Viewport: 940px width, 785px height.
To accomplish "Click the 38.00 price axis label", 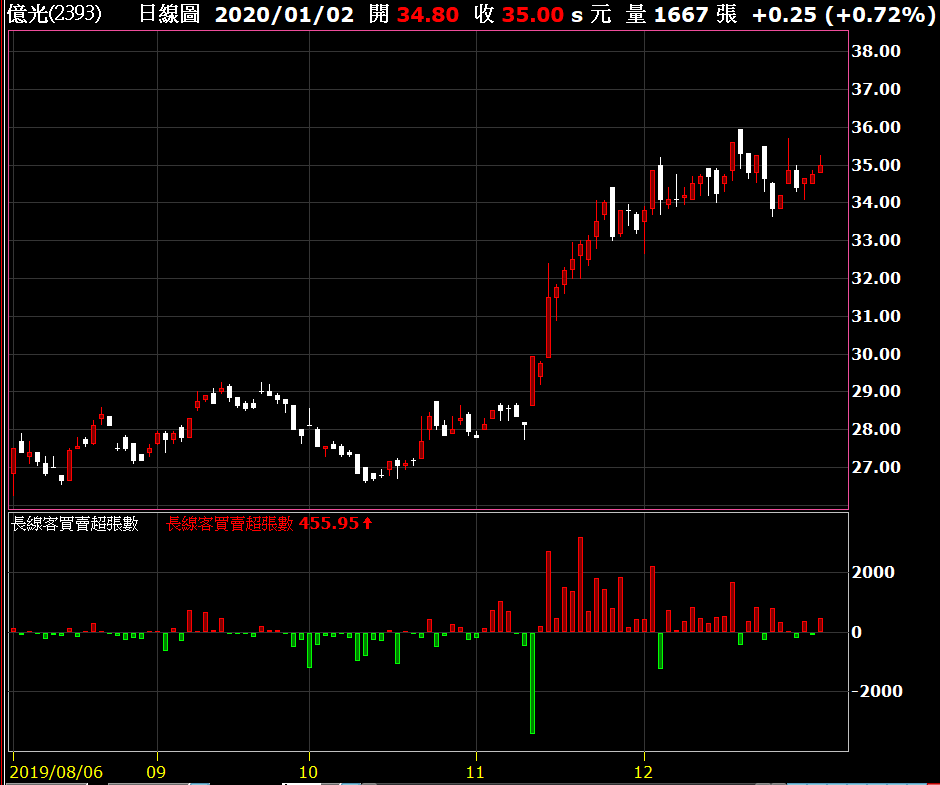I will click(876, 52).
